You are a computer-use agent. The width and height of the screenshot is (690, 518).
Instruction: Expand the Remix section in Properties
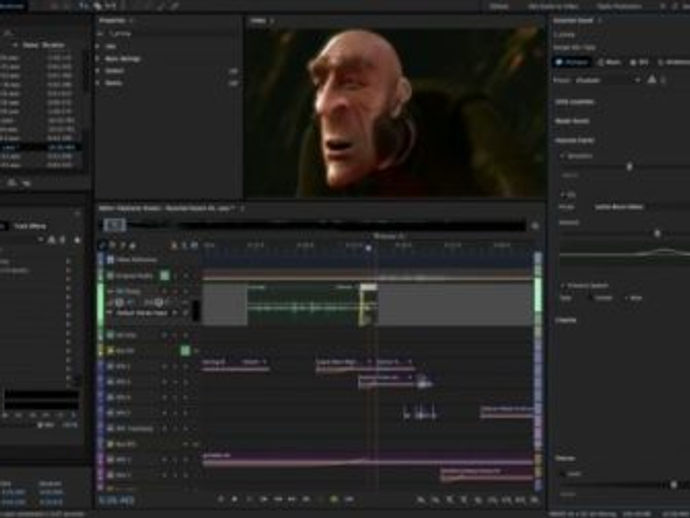tap(98, 83)
